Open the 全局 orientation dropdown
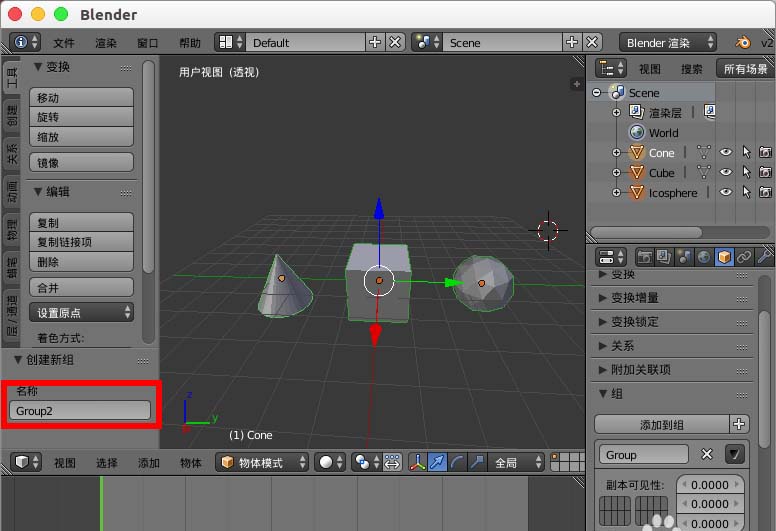This screenshot has width=776, height=531. (x=516, y=462)
